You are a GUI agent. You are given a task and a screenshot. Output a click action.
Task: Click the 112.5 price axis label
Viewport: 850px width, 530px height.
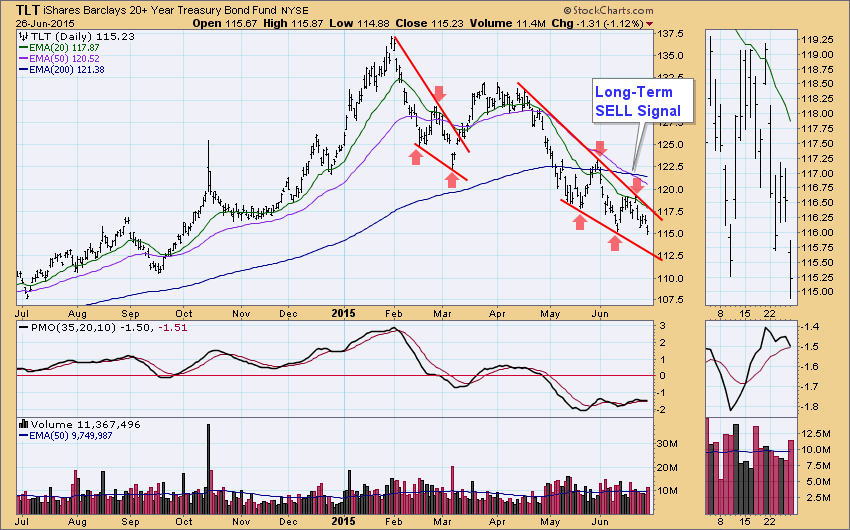[x=671, y=256]
